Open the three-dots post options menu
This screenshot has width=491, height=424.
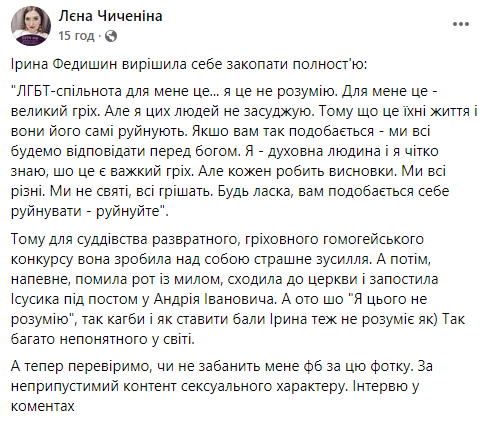[461, 24]
